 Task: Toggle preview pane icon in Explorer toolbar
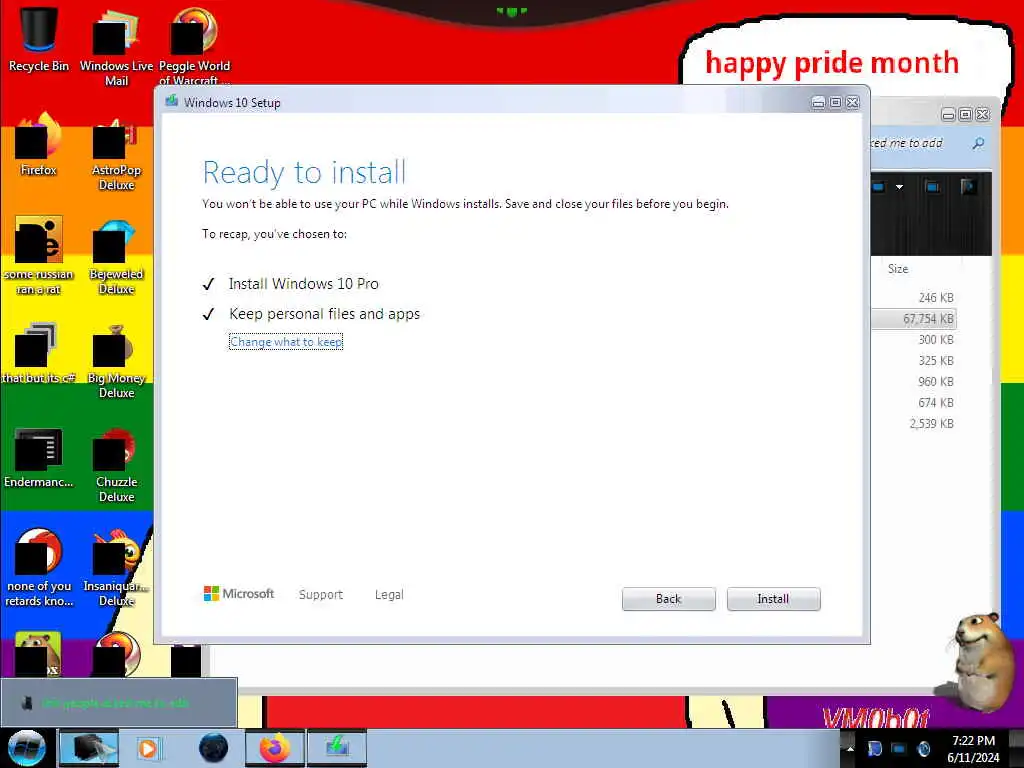coord(933,187)
